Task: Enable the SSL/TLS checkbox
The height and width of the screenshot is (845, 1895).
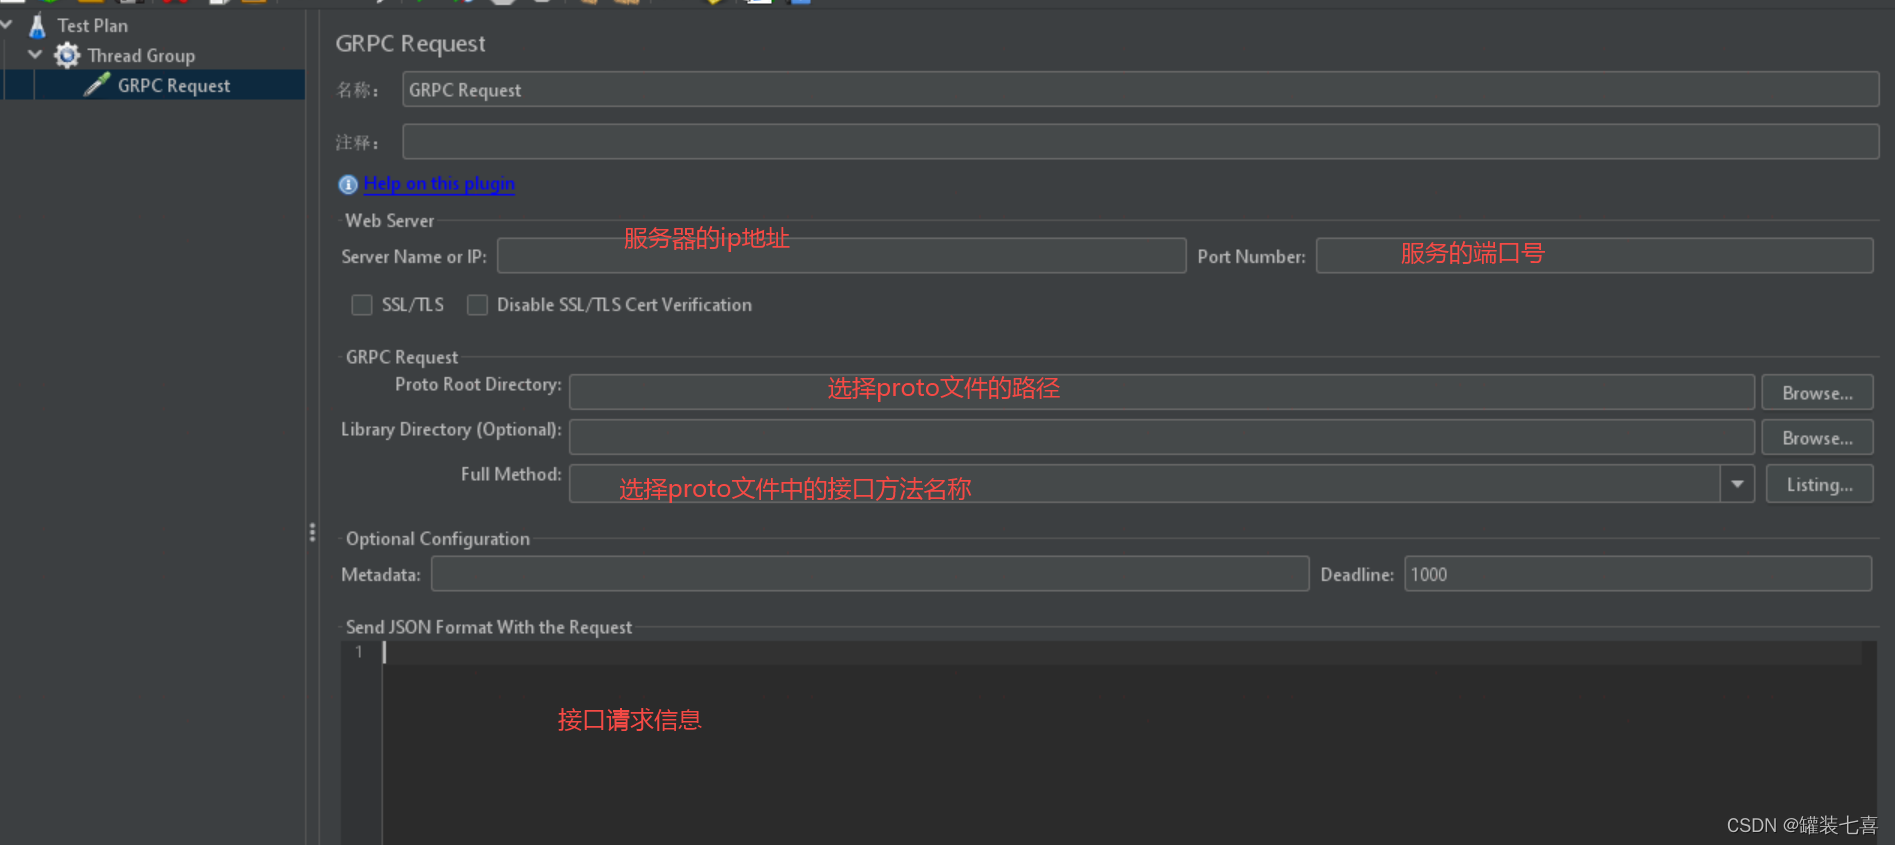Action: 362,305
